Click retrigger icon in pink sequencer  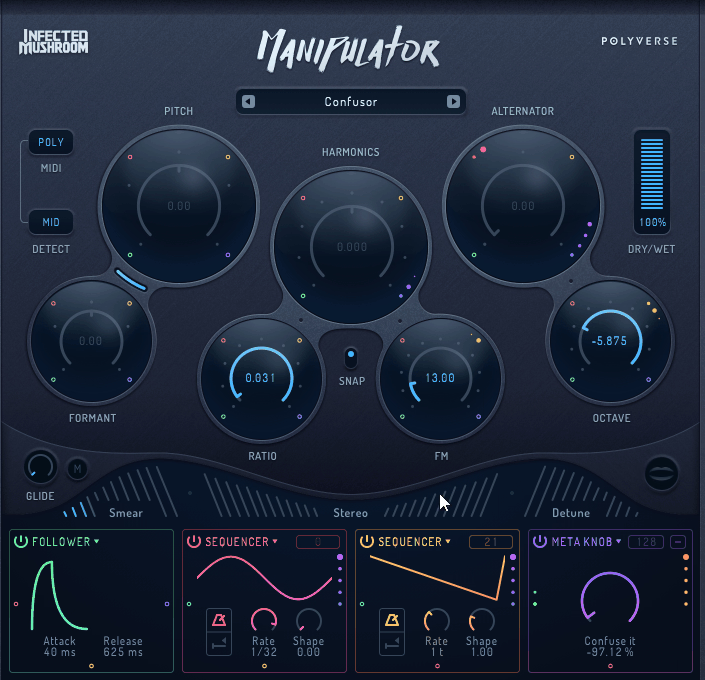tap(220, 647)
